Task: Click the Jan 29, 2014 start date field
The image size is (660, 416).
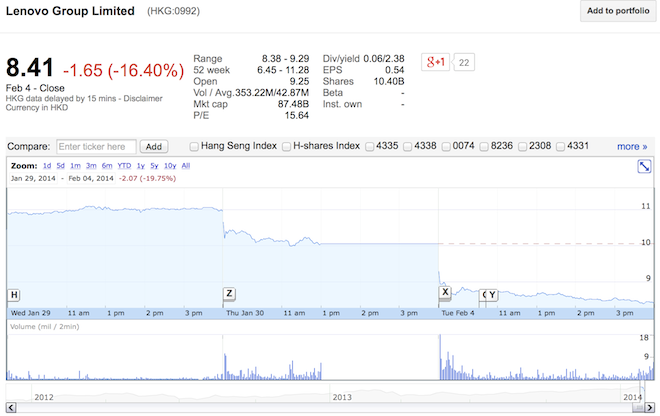Action: 33,179
